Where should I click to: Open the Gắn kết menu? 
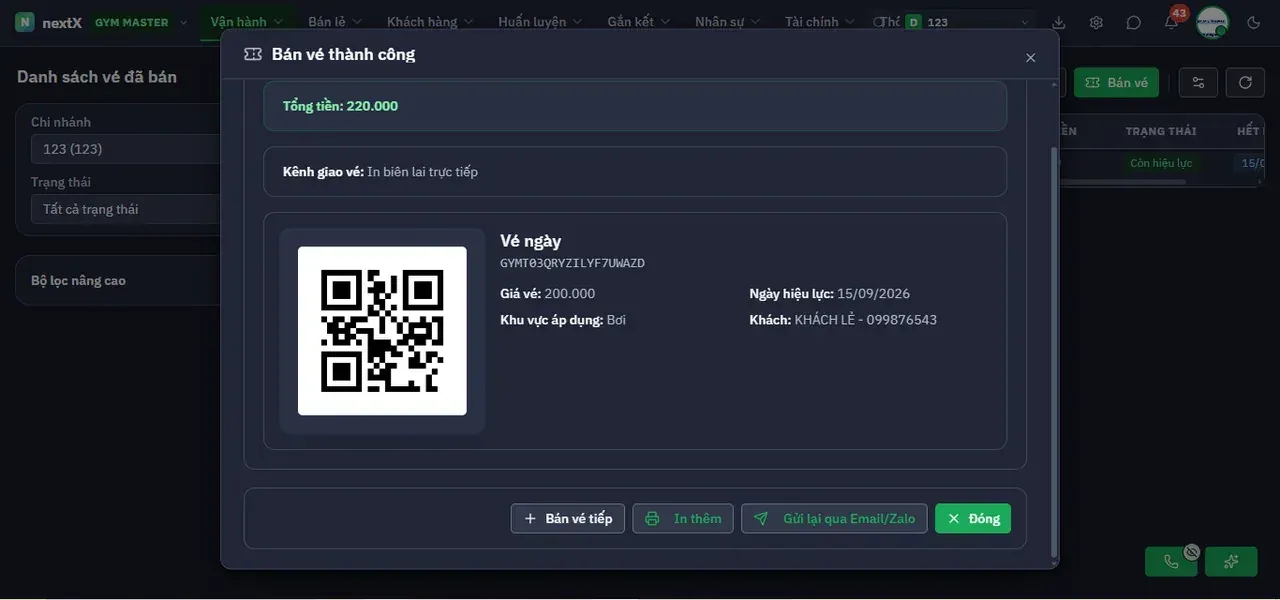[638, 22]
